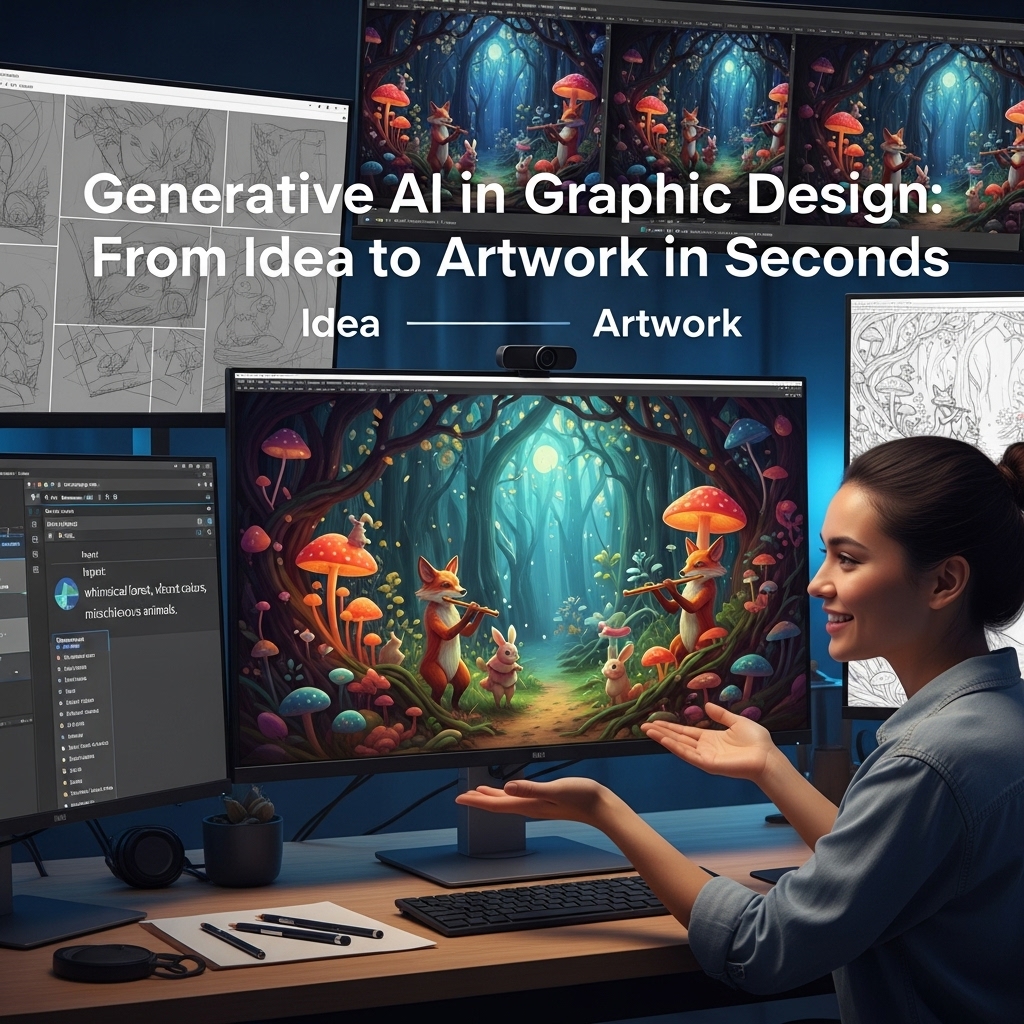The height and width of the screenshot is (1024, 1024).
Task: Click the line connecting Idea and Artwork
Action: tap(488, 323)
